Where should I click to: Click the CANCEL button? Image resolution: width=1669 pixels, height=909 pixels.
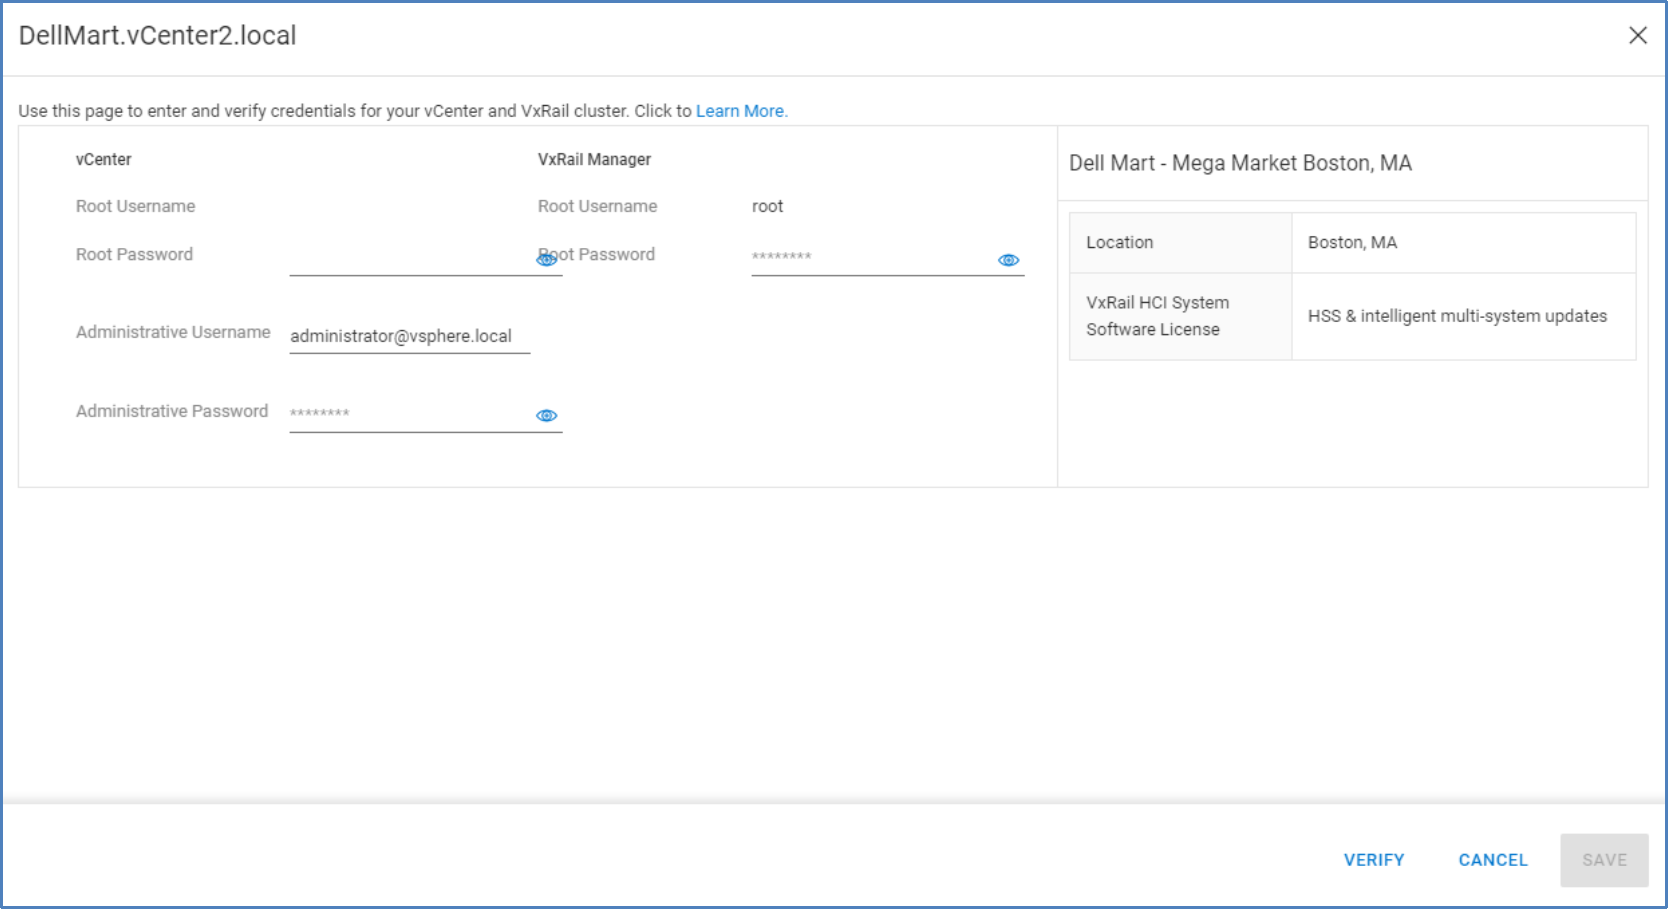point(1493,860)
